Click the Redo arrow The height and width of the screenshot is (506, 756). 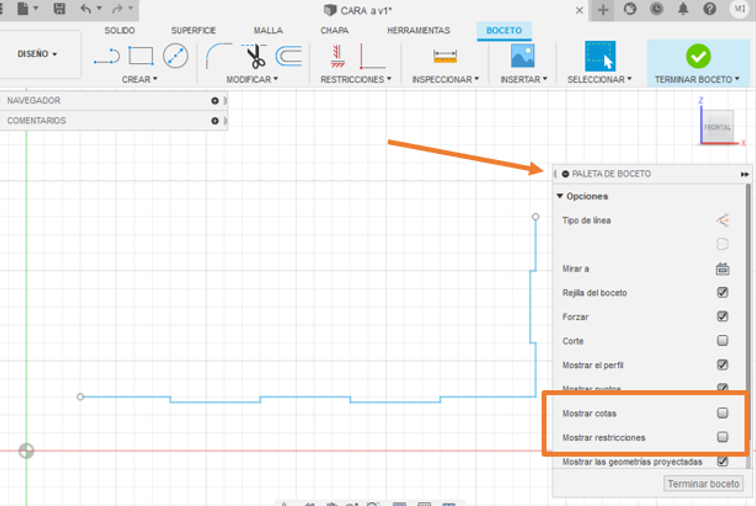[117, 9]
